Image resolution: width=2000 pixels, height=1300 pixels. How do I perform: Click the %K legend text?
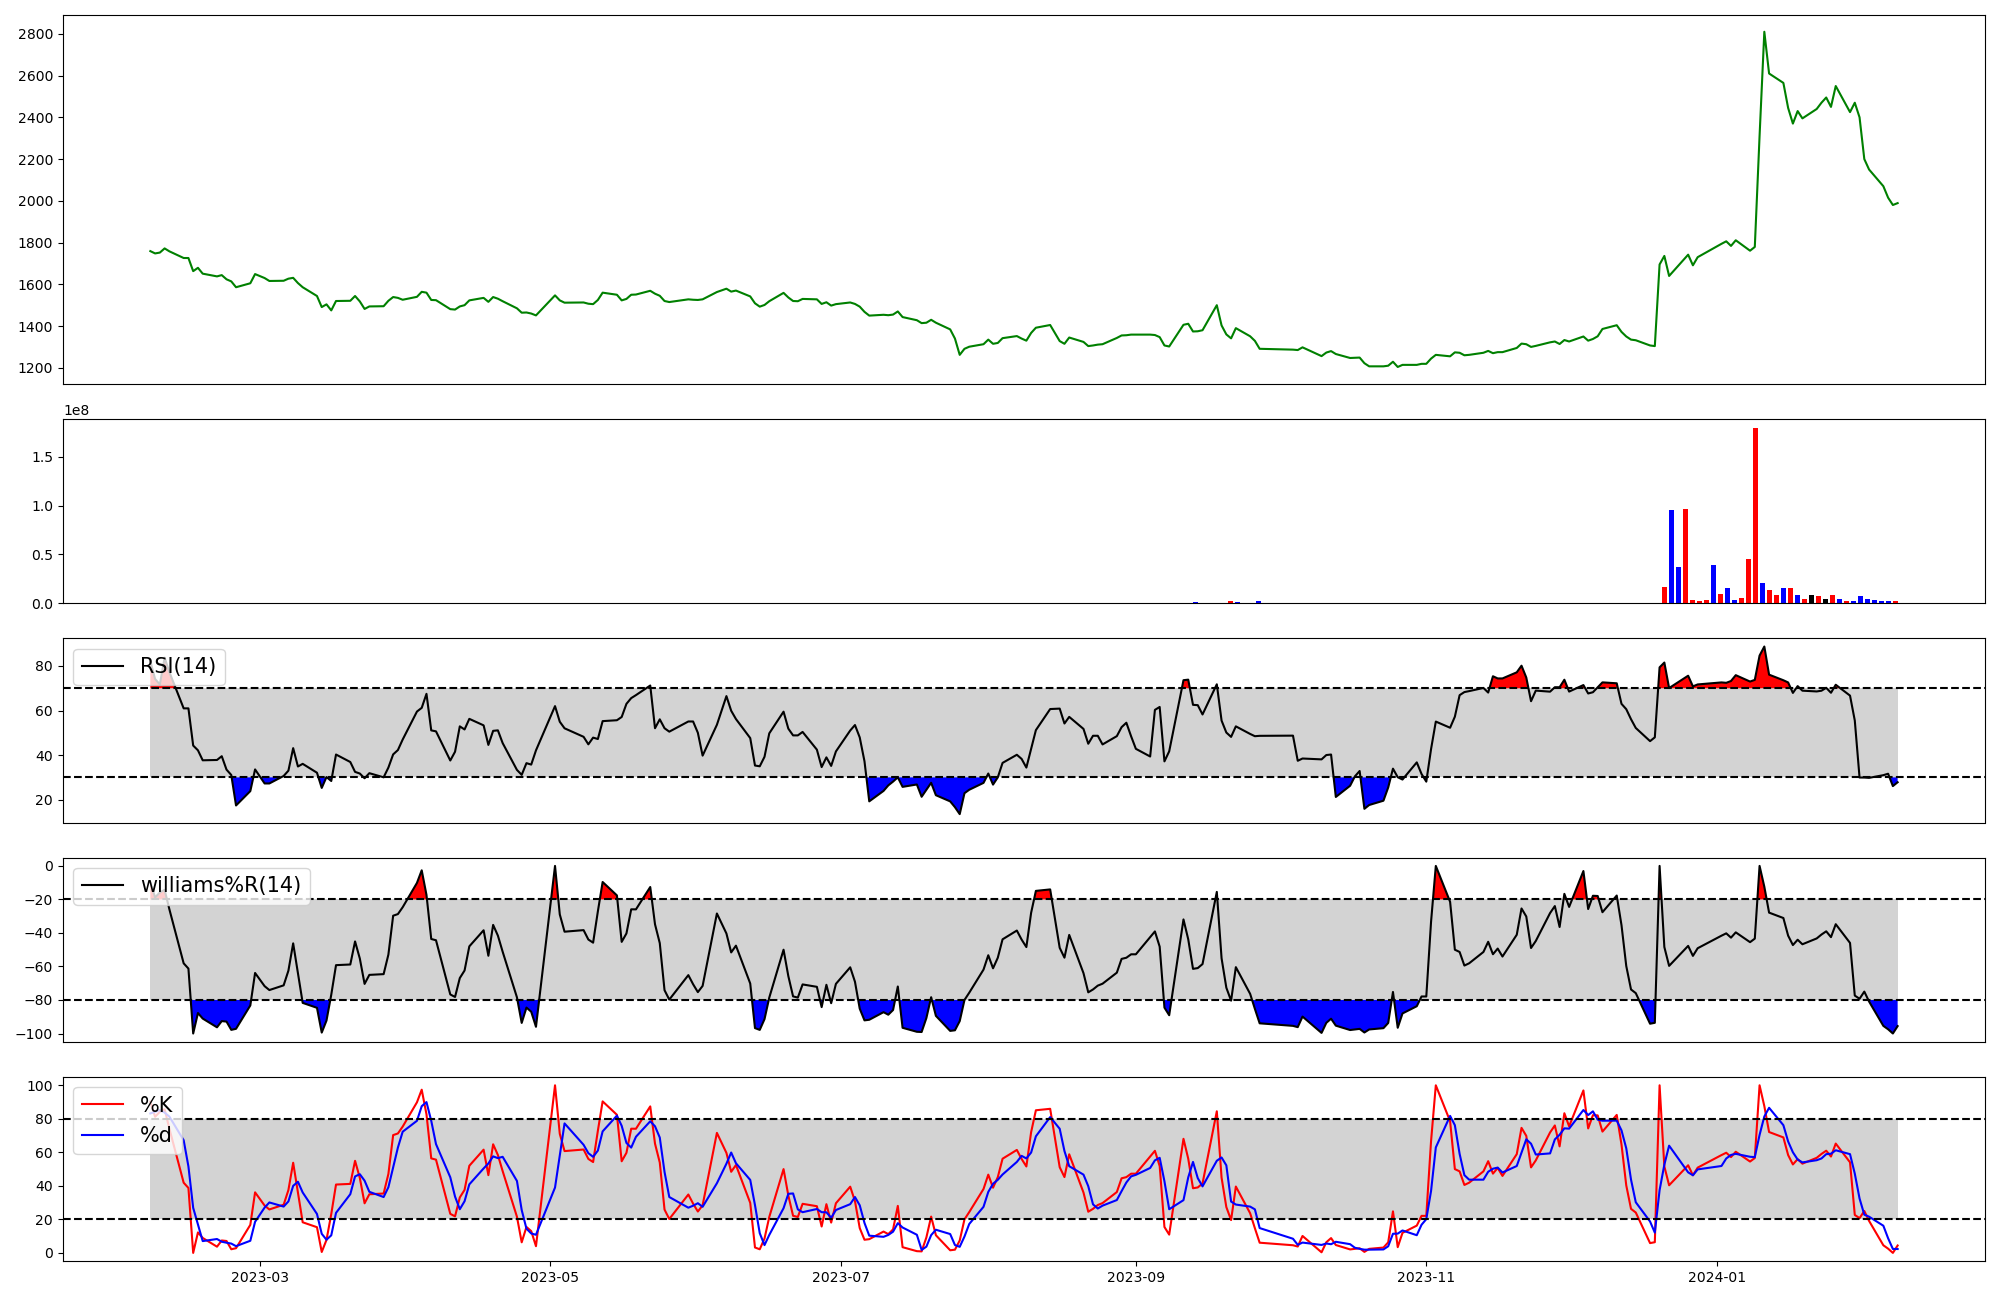156,1105
